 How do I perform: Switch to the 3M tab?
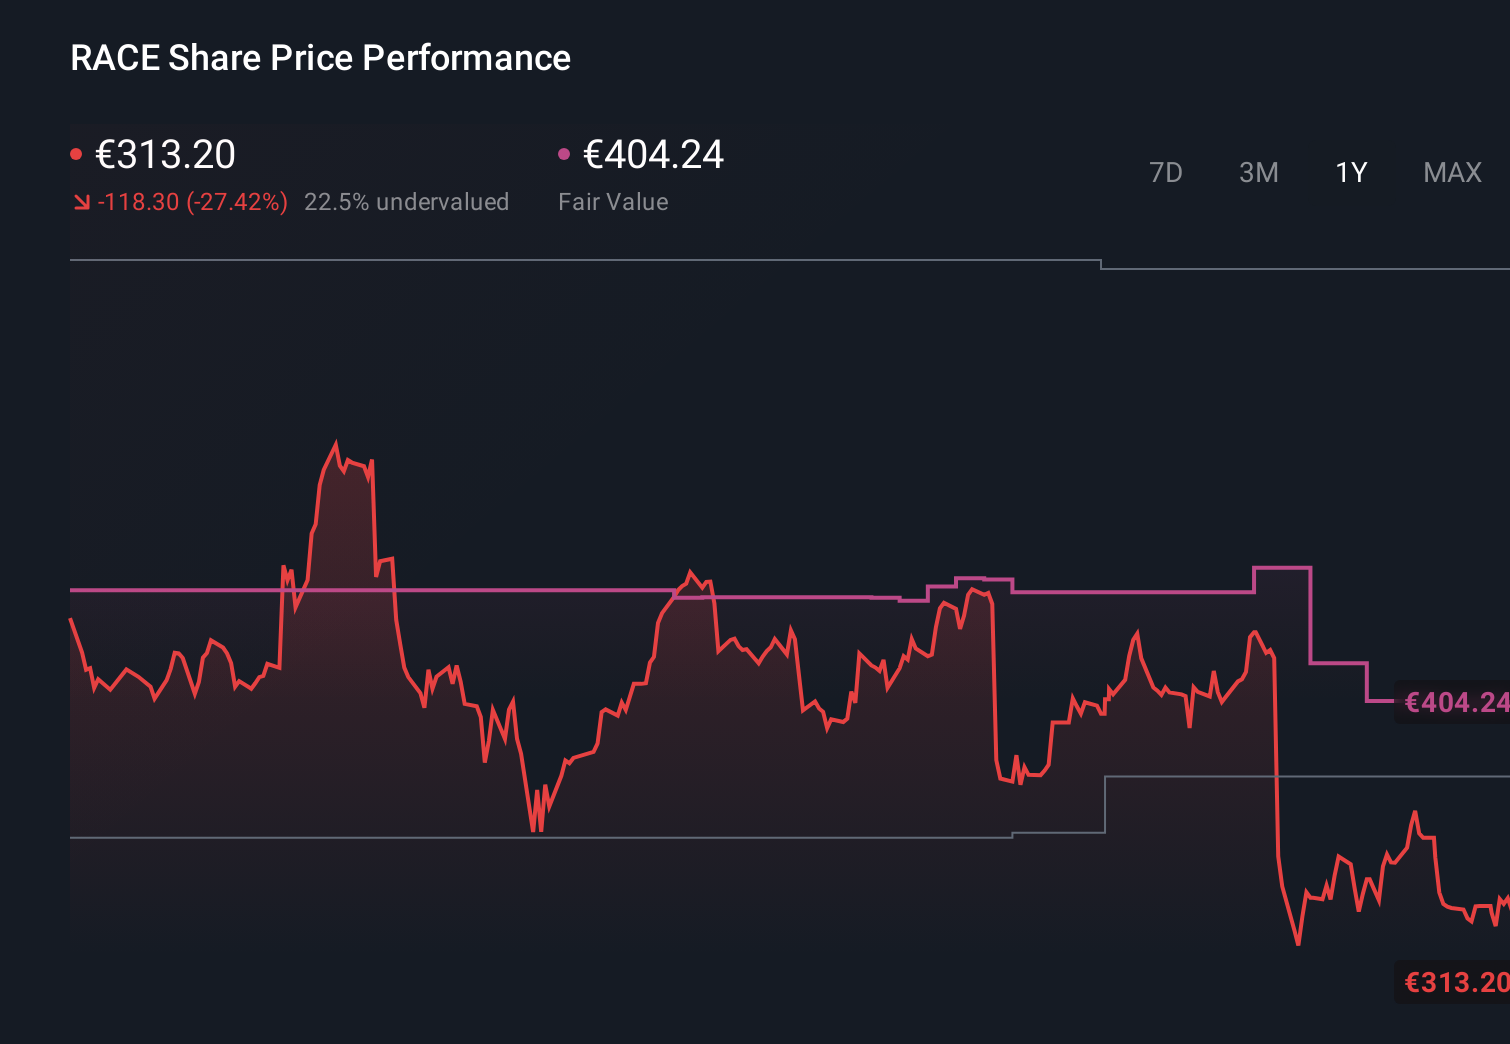click(1258, 172)
